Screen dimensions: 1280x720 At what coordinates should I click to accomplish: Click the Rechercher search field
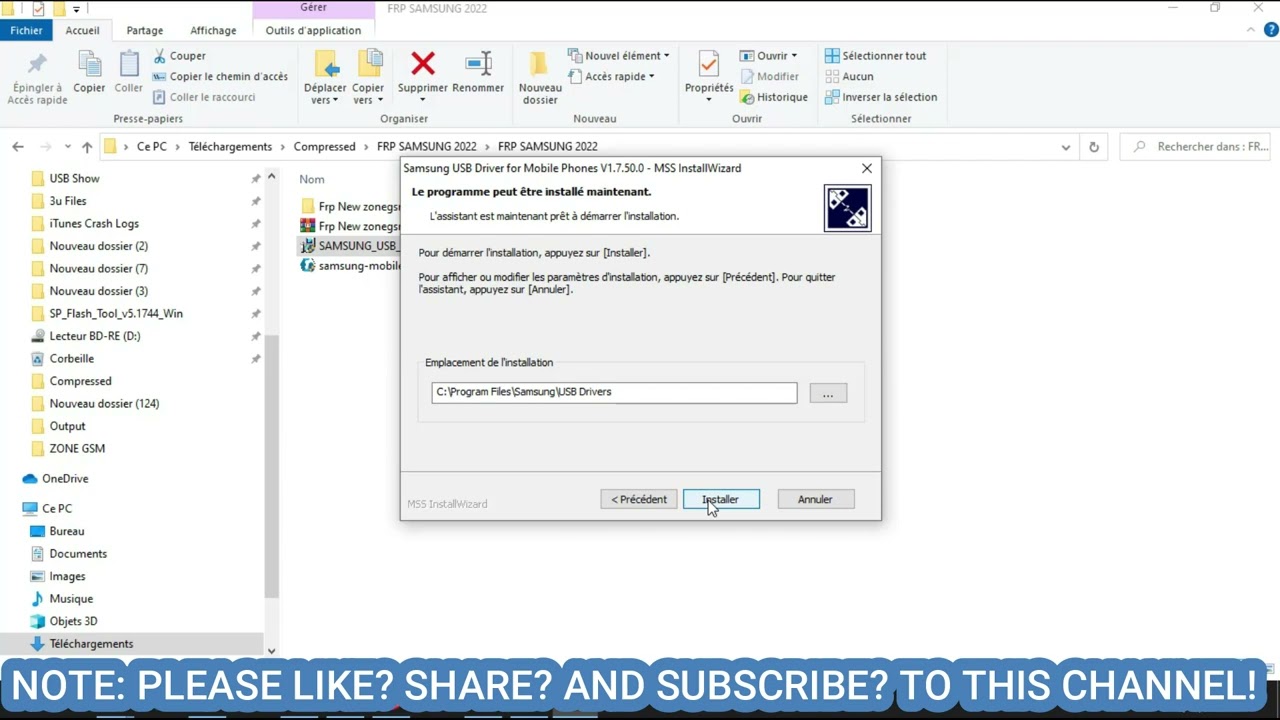1197,146
